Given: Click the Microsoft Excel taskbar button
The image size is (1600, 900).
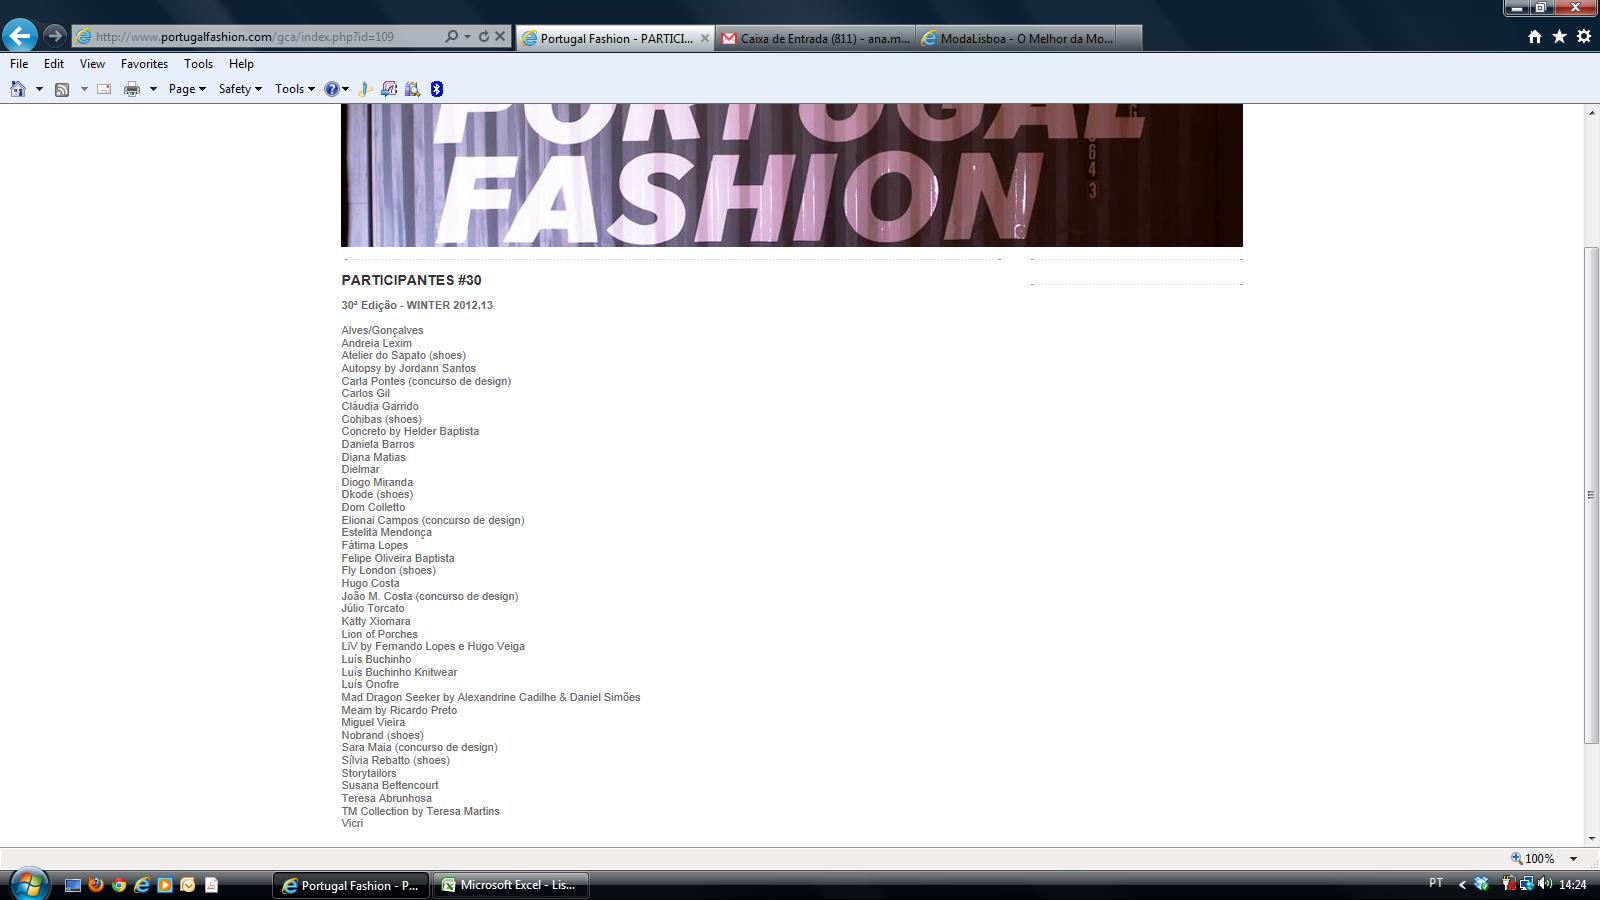Looking at the screenshot, I should [x=511, y=885].
